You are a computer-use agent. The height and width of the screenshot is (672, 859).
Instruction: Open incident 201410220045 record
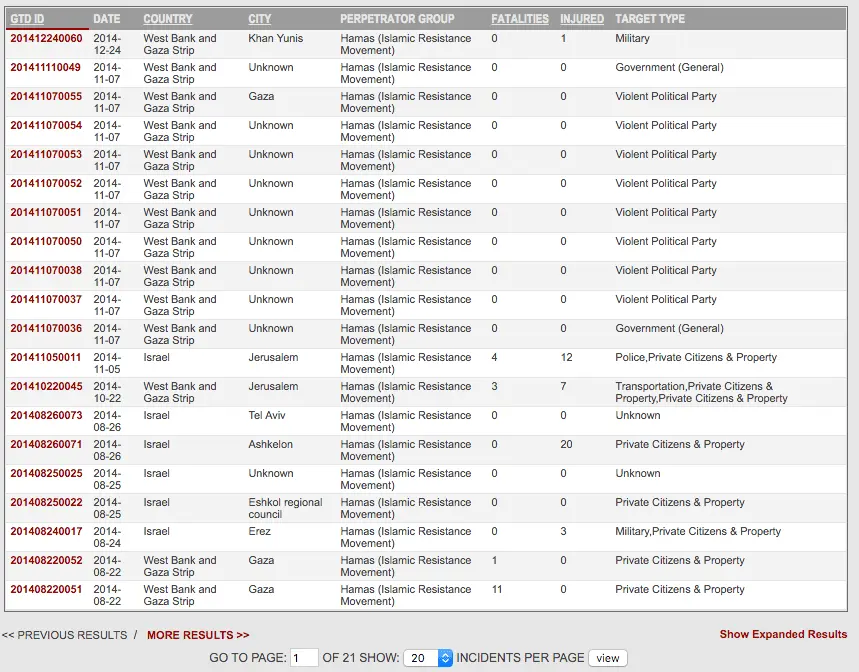[x=46, y=387]
